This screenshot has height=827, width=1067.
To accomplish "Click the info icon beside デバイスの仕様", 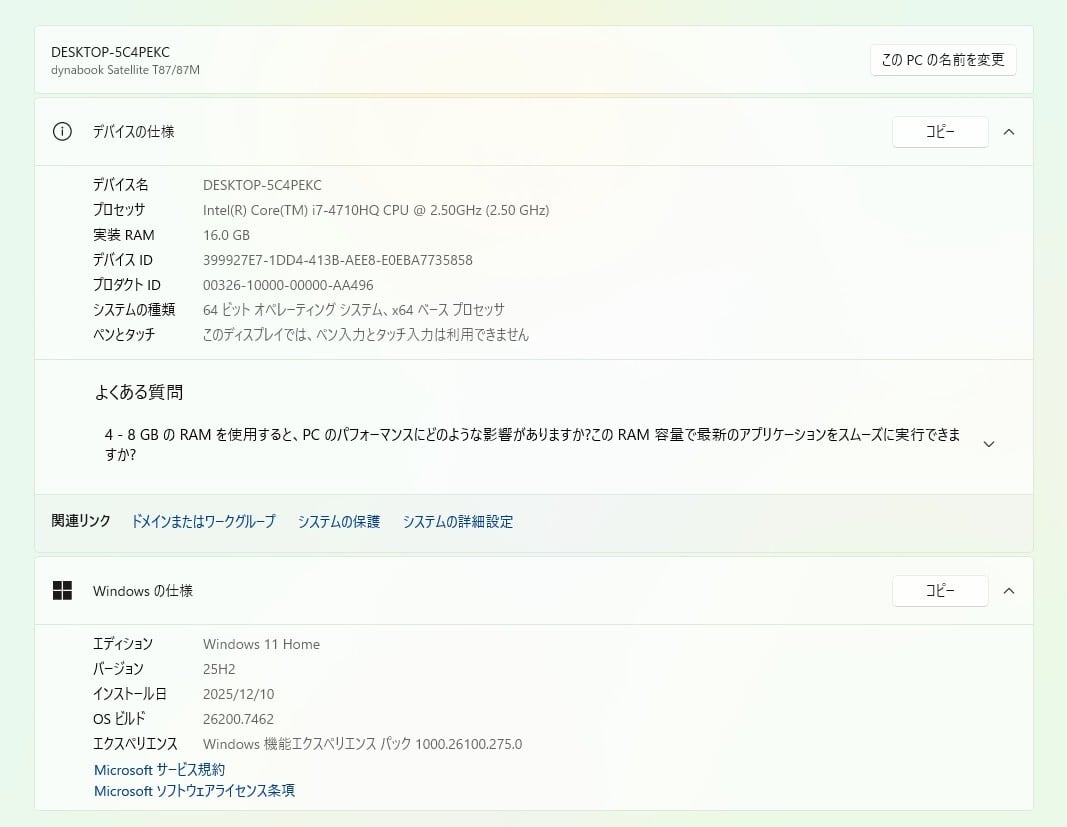I will (x=62, y=131).
